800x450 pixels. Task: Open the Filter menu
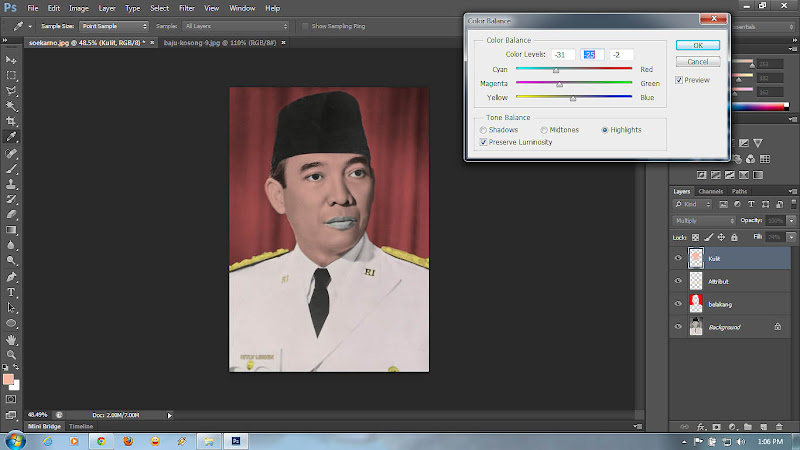coord(187,8)
